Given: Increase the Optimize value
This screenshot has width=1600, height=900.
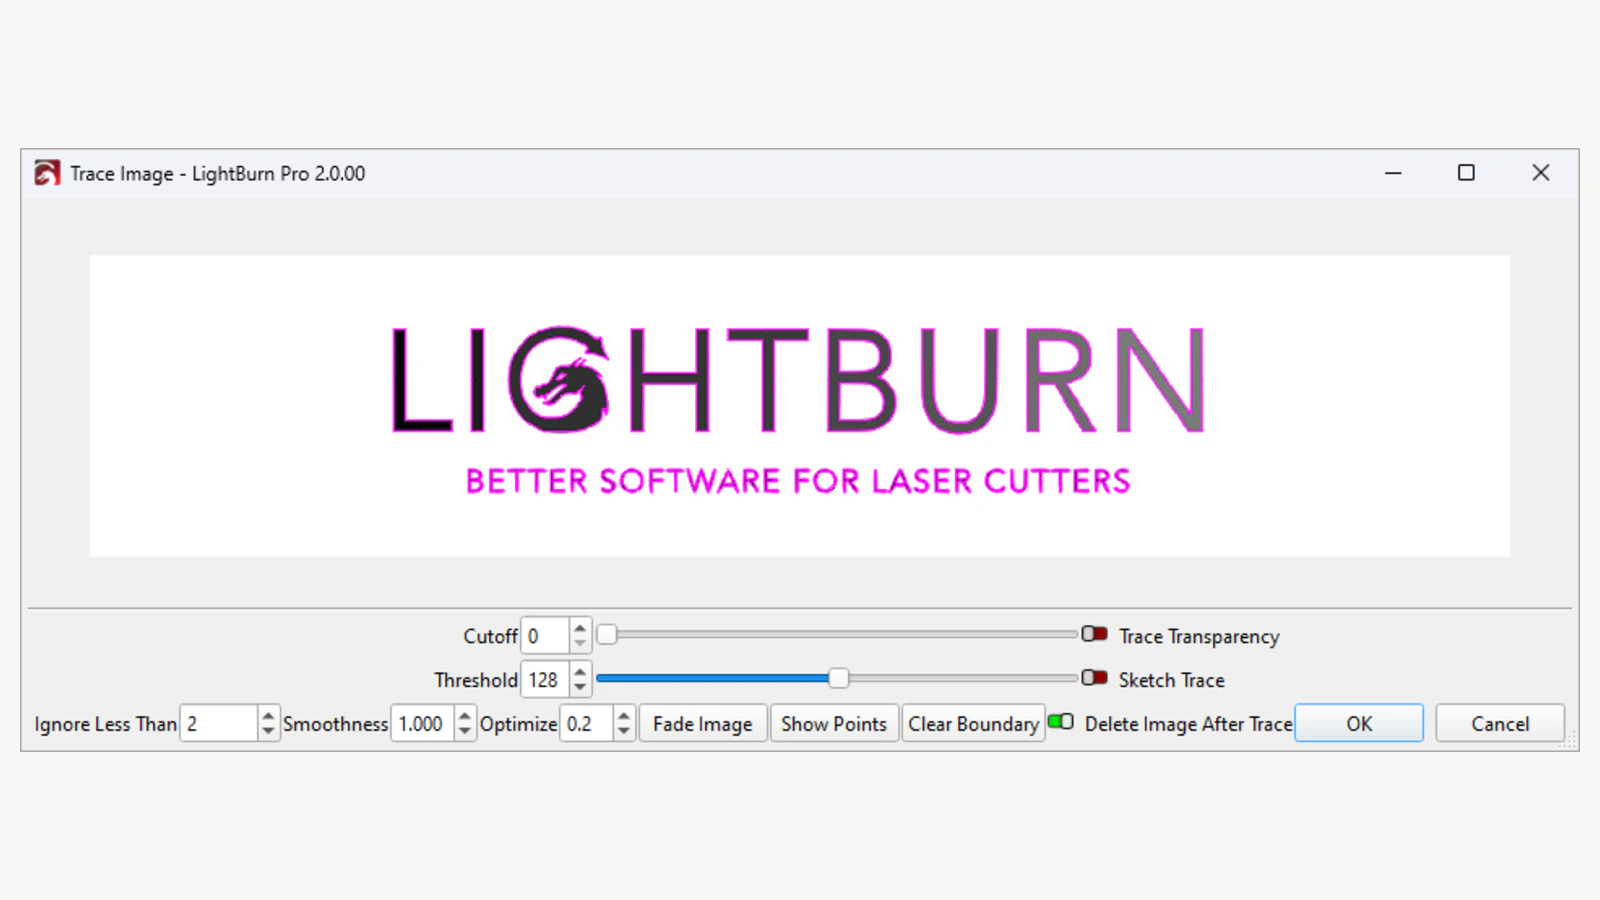Looking at the screenshot, I should tap(624, 716).
